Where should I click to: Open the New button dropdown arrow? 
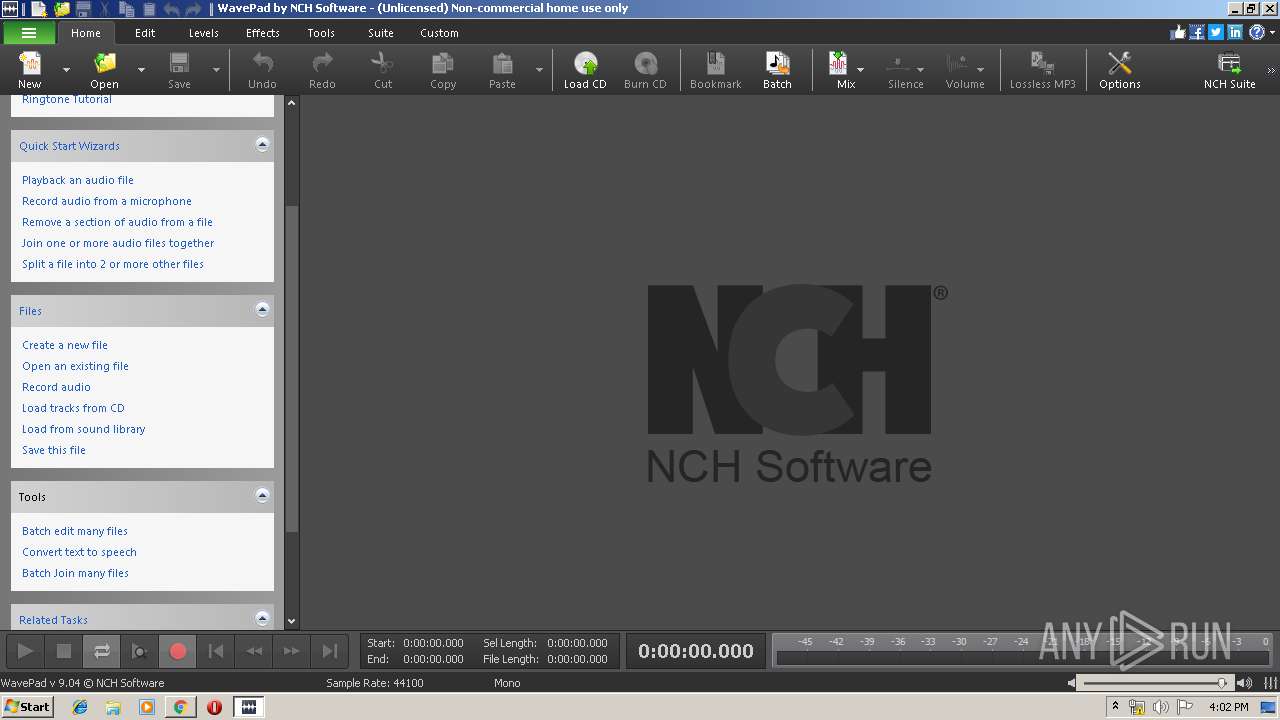tap(66, 70)
